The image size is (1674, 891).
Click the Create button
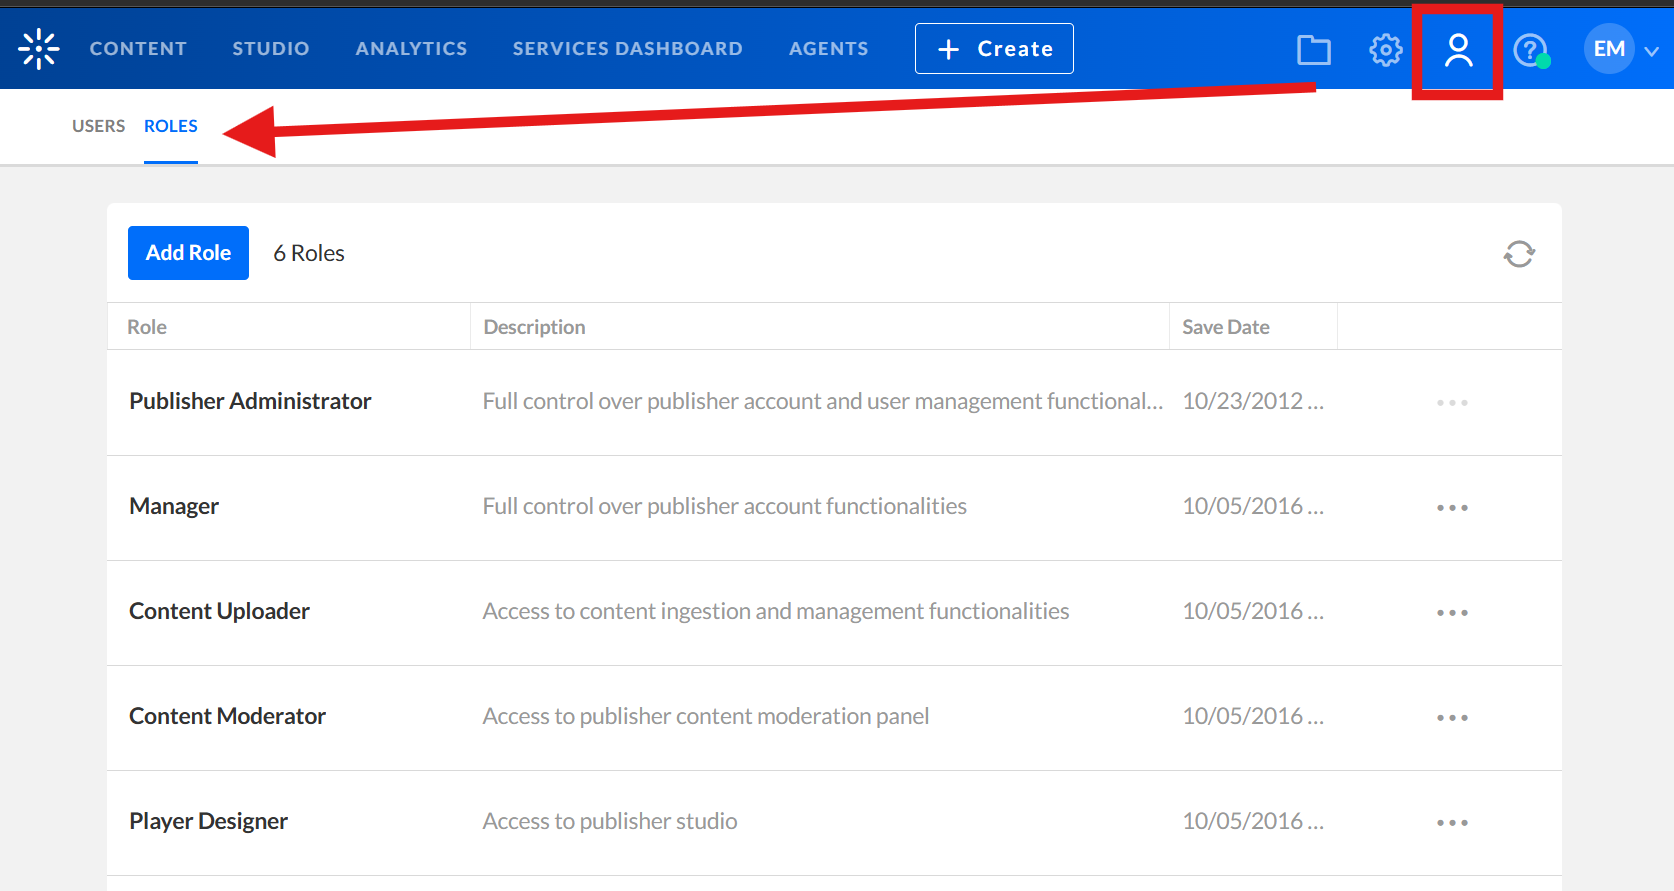click(x=994, y=49)
